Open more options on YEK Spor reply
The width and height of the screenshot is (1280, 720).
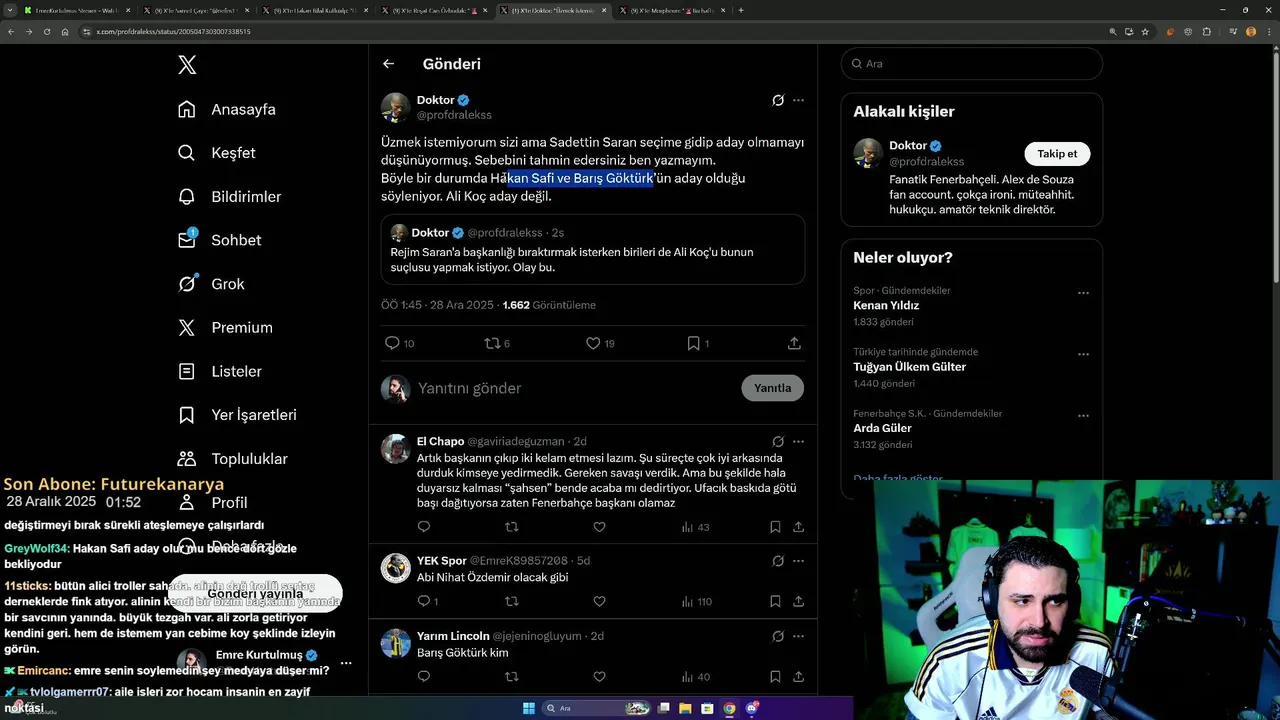798,561
